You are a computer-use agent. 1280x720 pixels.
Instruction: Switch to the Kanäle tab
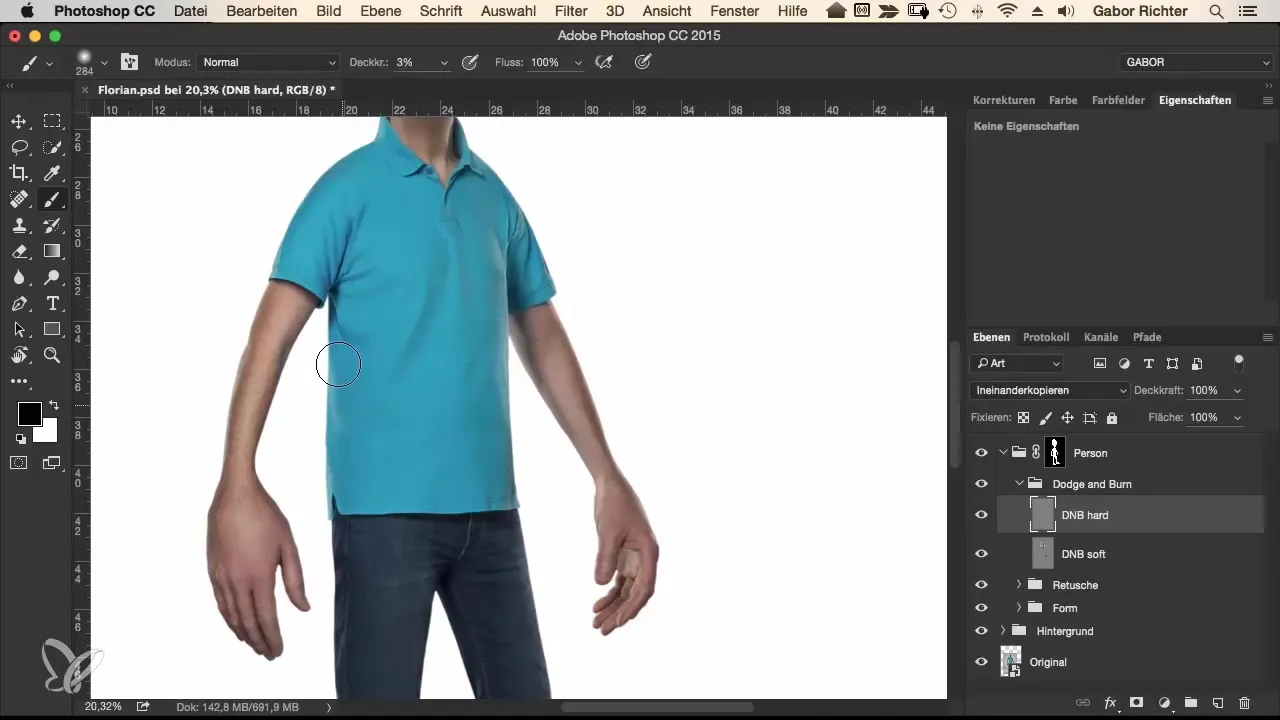(1101, 337)
